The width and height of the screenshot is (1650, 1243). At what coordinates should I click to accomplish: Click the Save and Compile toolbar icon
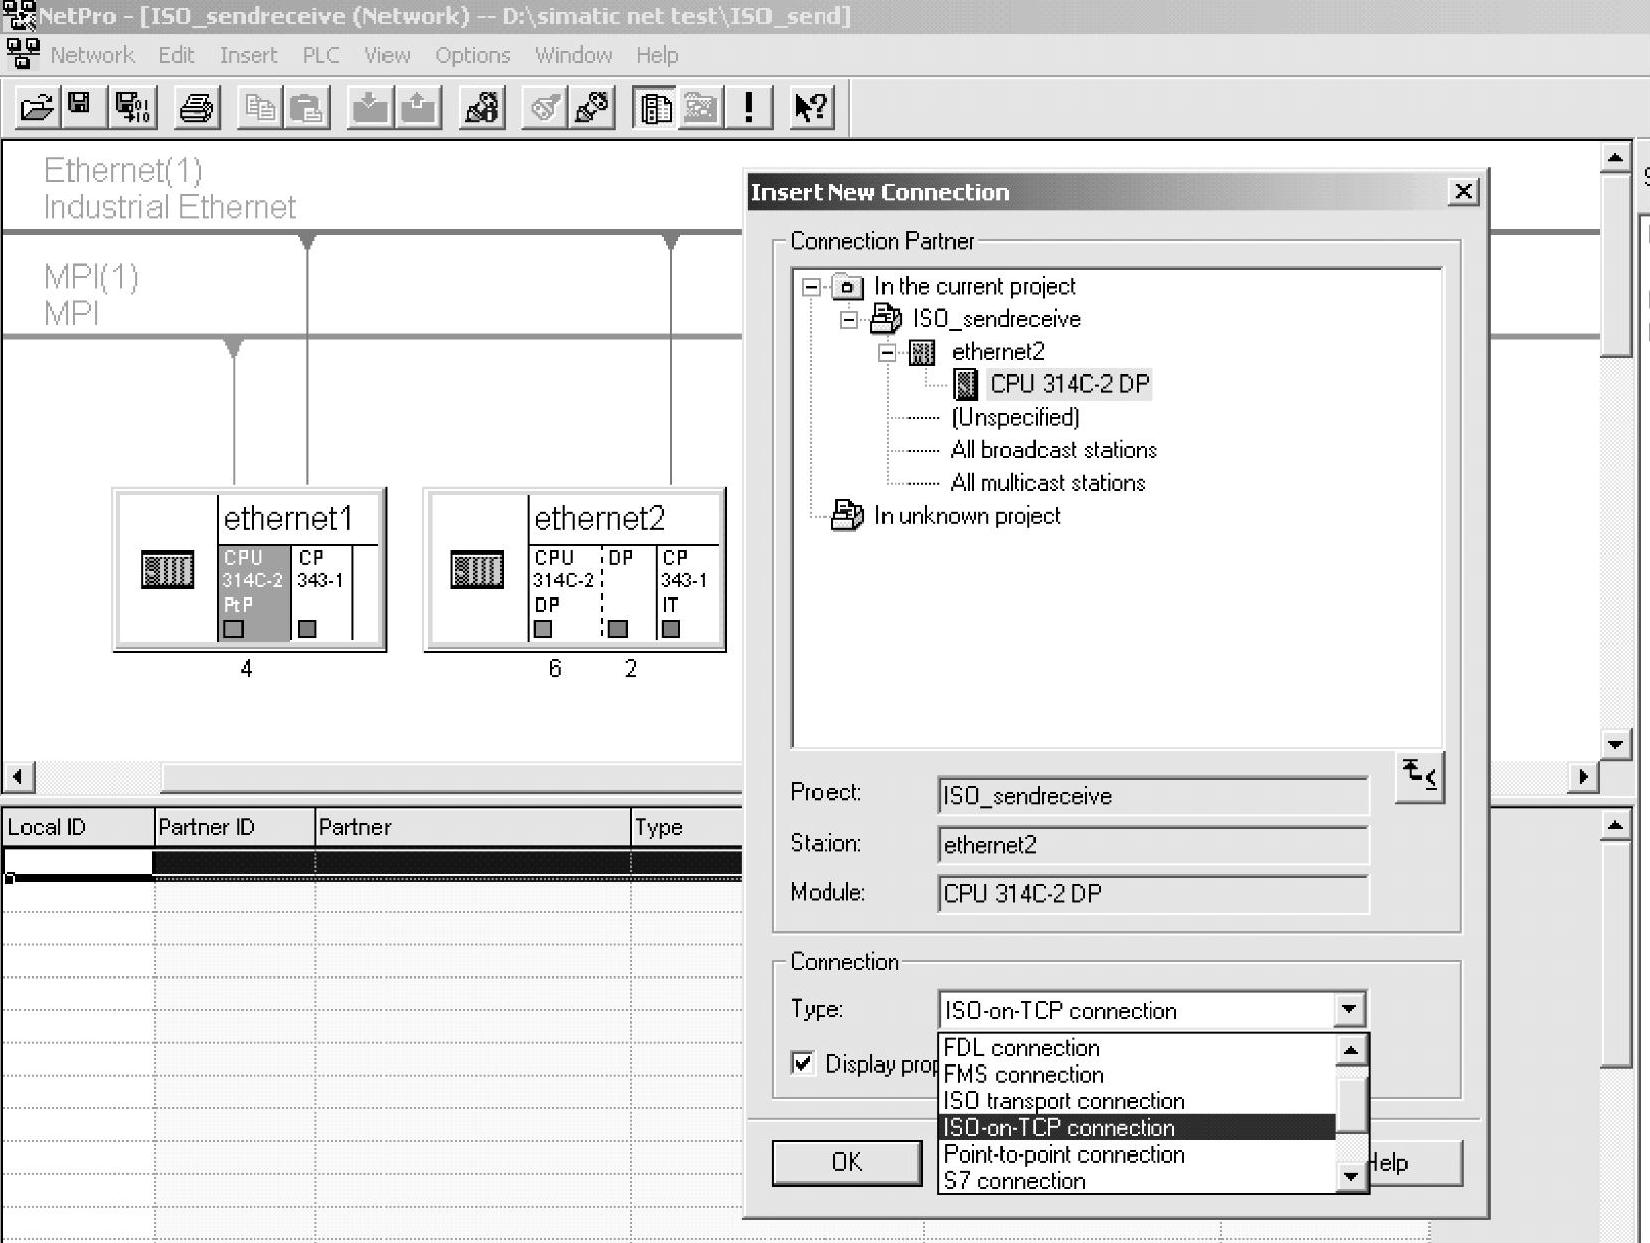133,107
